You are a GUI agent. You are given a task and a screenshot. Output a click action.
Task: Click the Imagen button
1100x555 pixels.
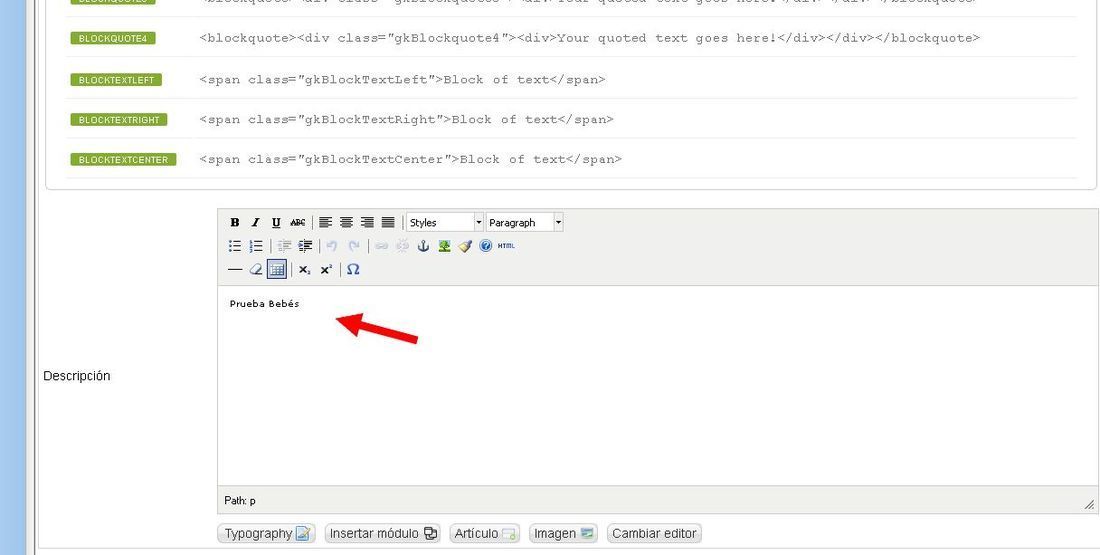[x=564, y=533]
